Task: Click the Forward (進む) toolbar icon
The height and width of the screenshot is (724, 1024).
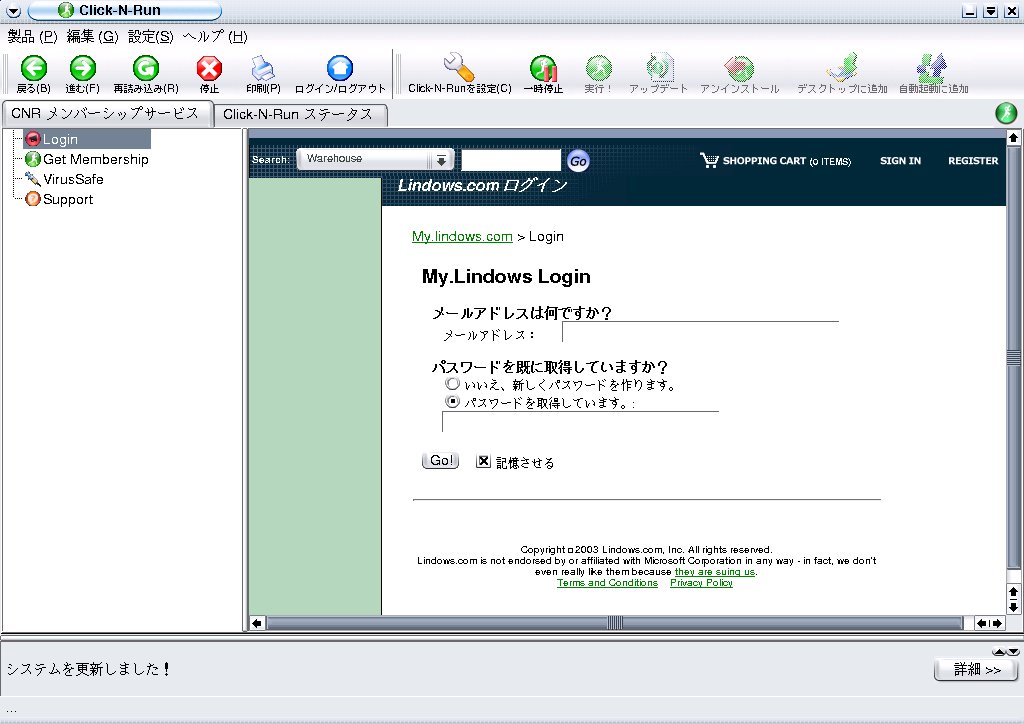Action: click(82, 68)
